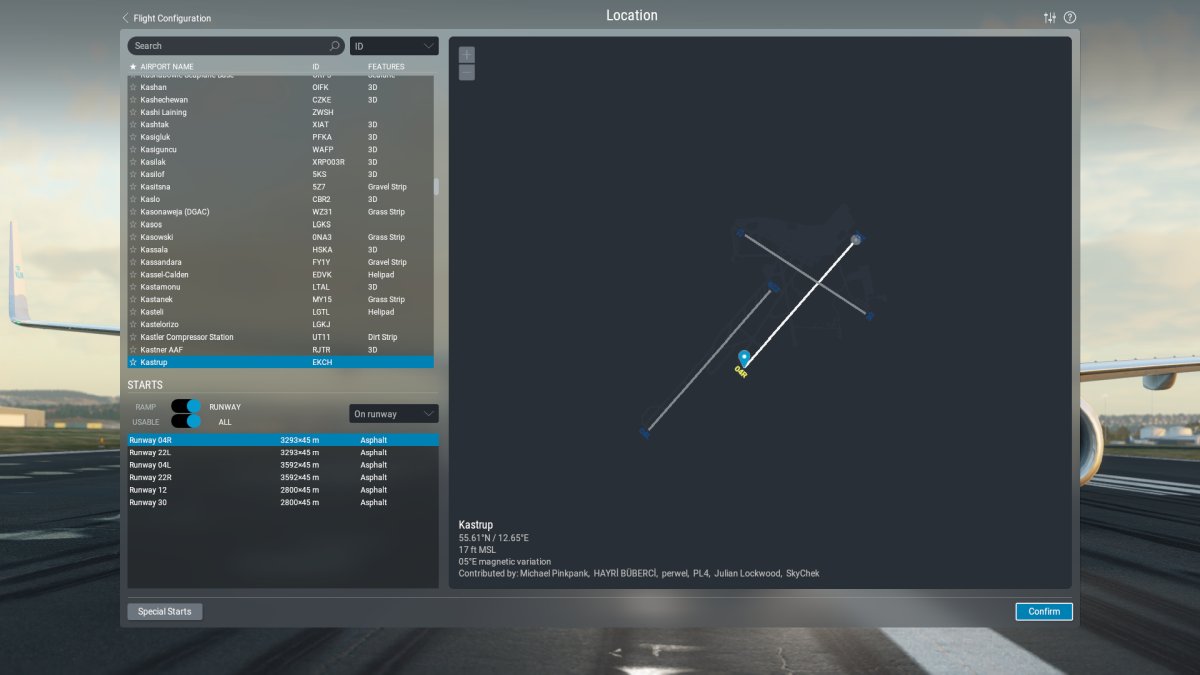Favorite the Kasilak airport star
The image size is (1200, 675).
[133, 162]
